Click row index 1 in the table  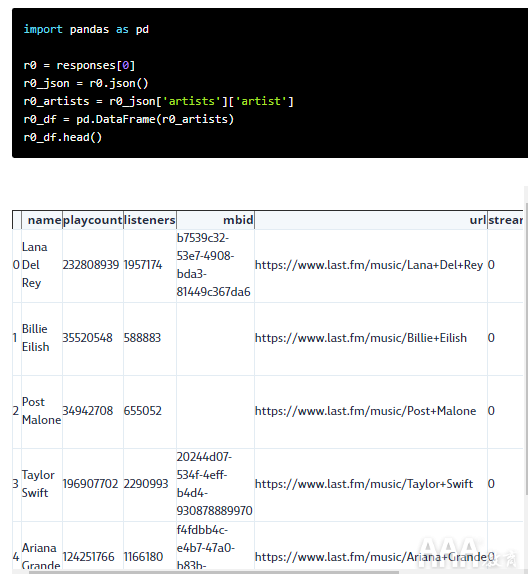tap(15, 338)
